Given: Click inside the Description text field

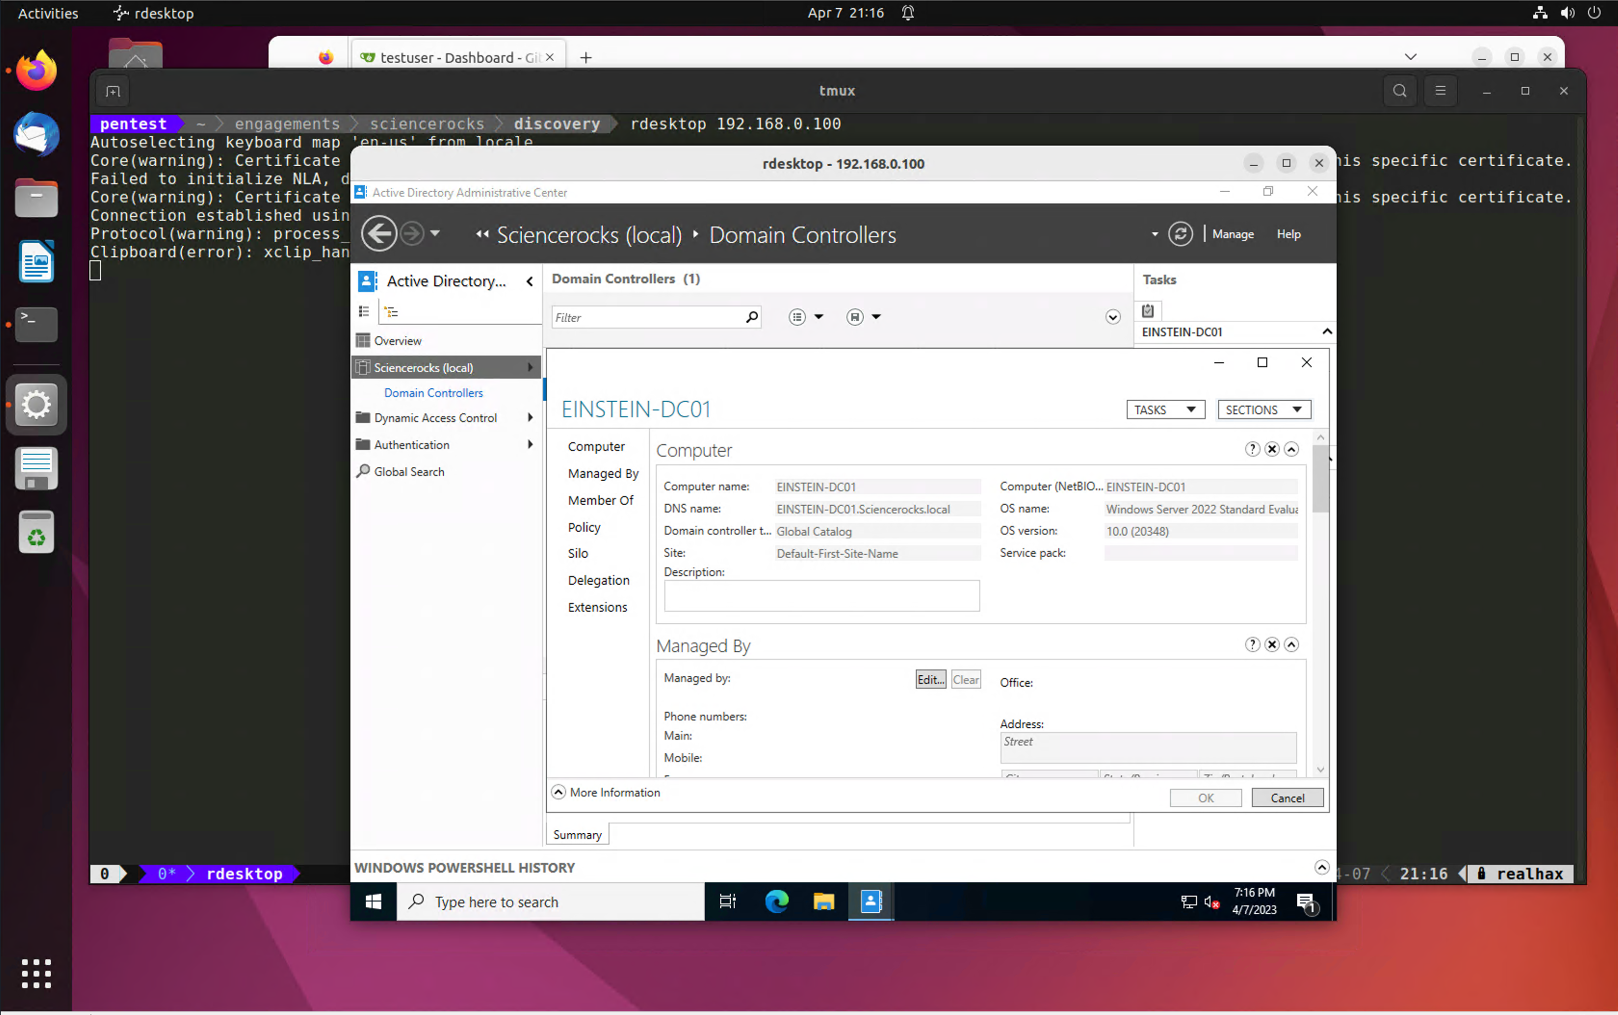Looking at the screenshot, I should coord(821,596).
